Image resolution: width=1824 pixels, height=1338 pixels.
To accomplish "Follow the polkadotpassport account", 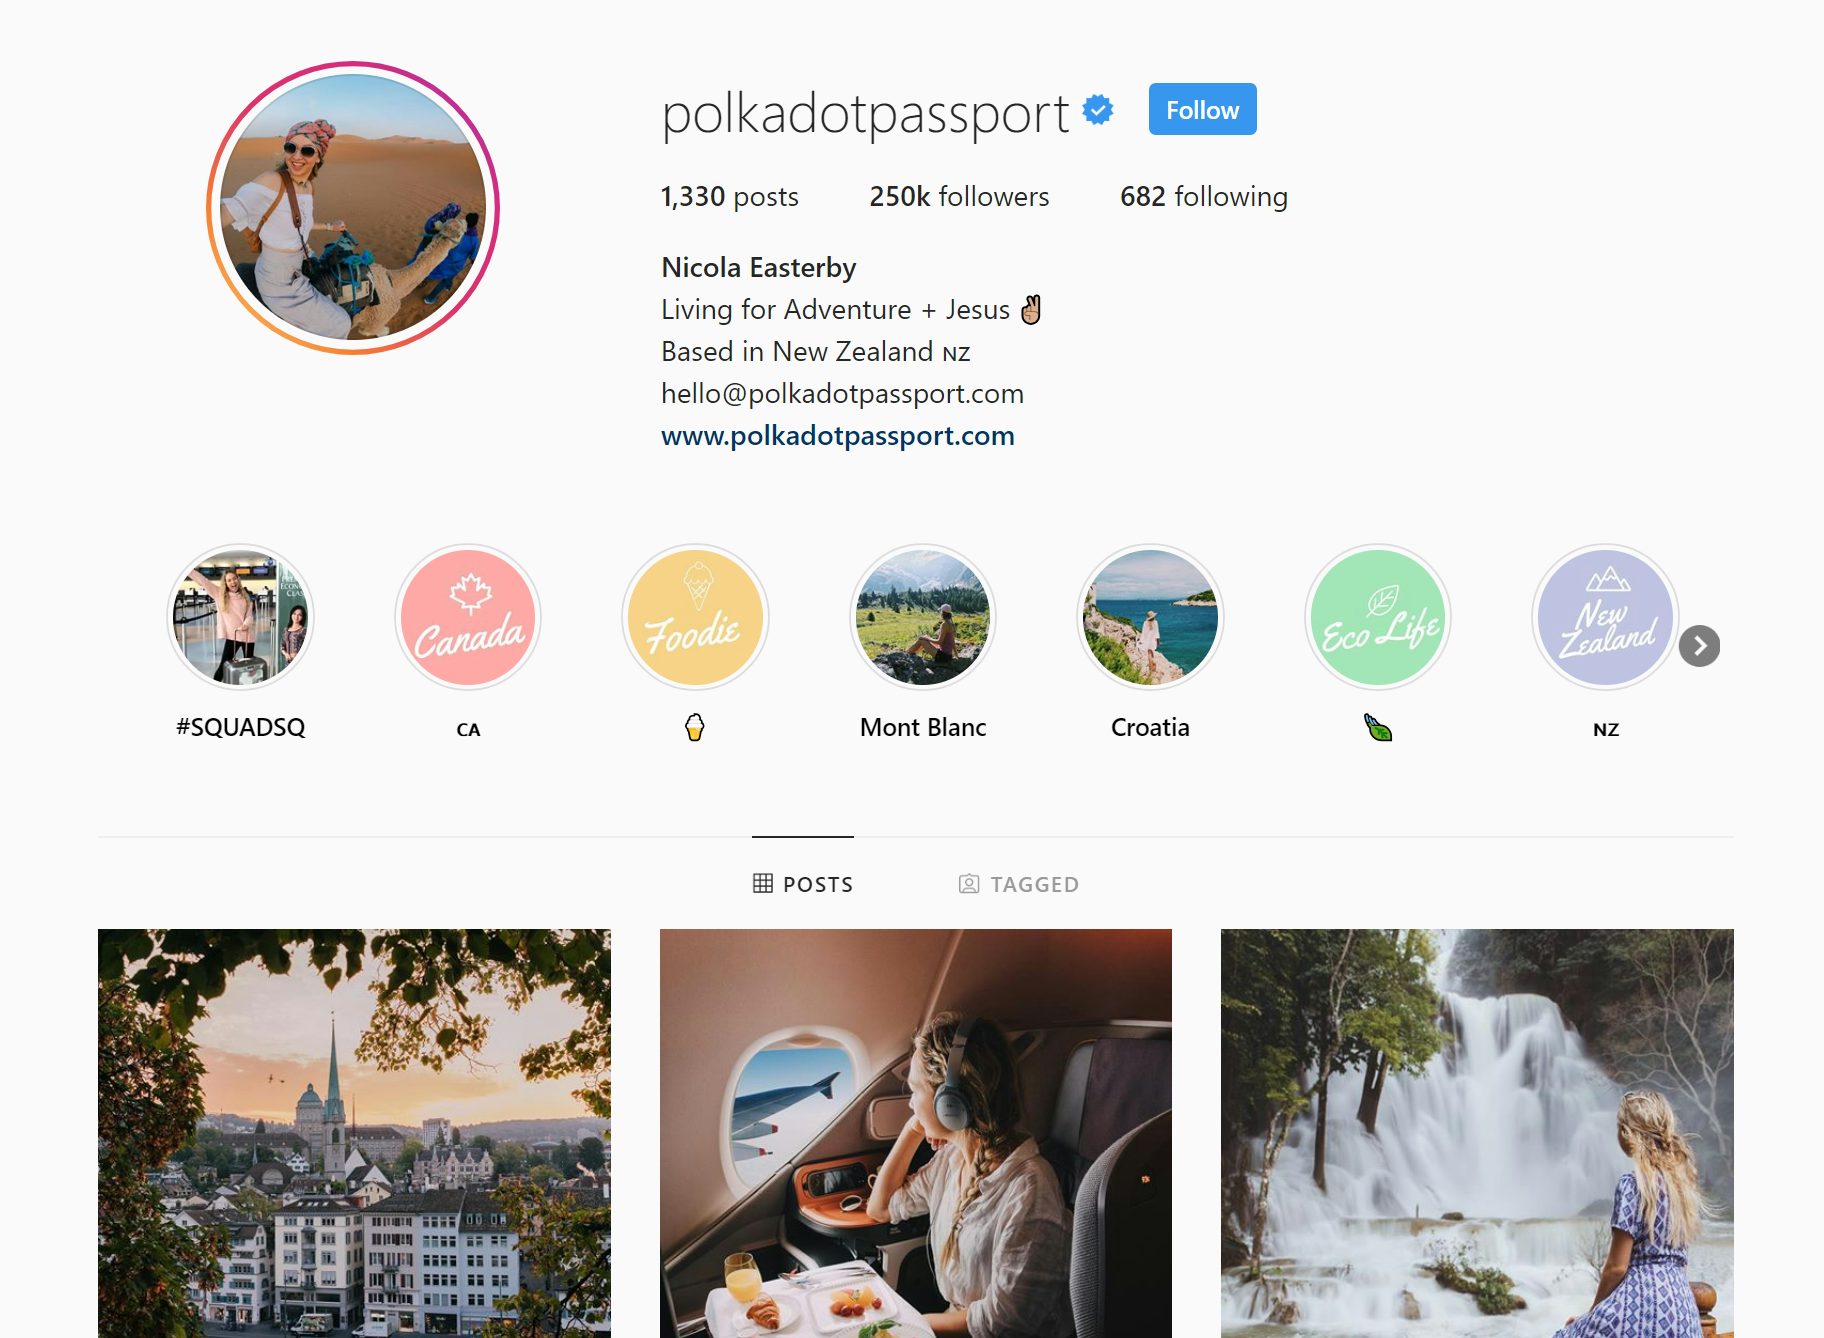I will pyautogui.click(x=1202, y=109).
